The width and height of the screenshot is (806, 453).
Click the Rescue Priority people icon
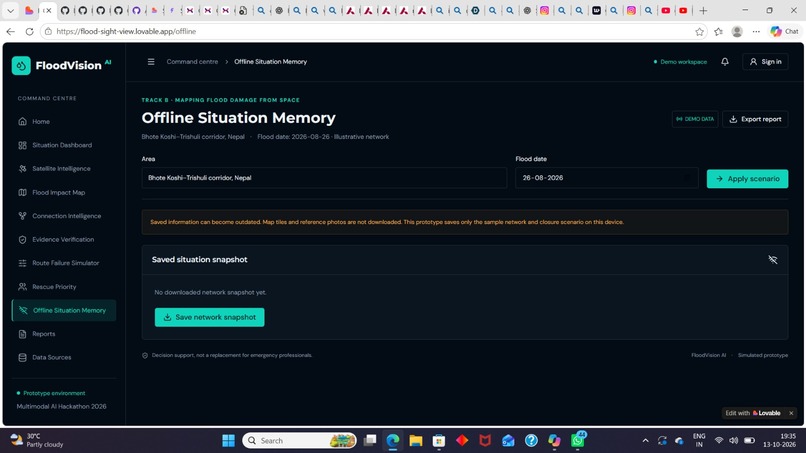(x=23, y=286)
